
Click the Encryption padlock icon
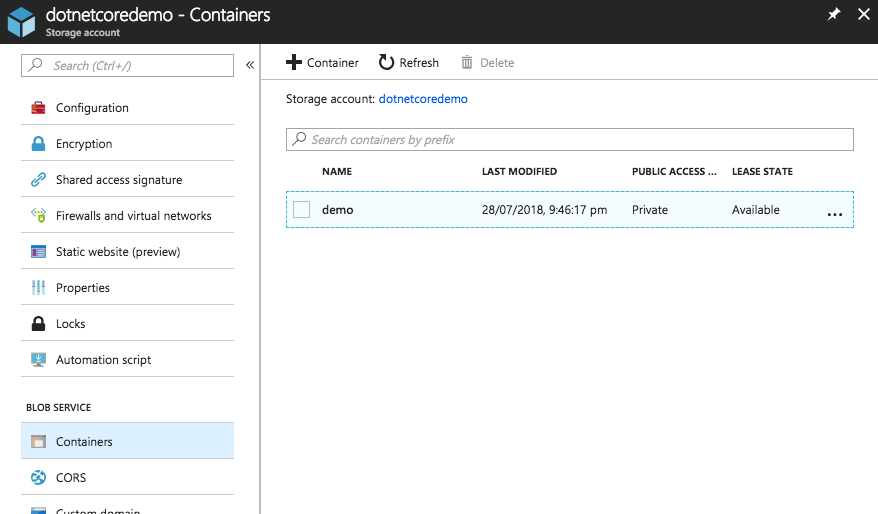[x=38, y=144]
